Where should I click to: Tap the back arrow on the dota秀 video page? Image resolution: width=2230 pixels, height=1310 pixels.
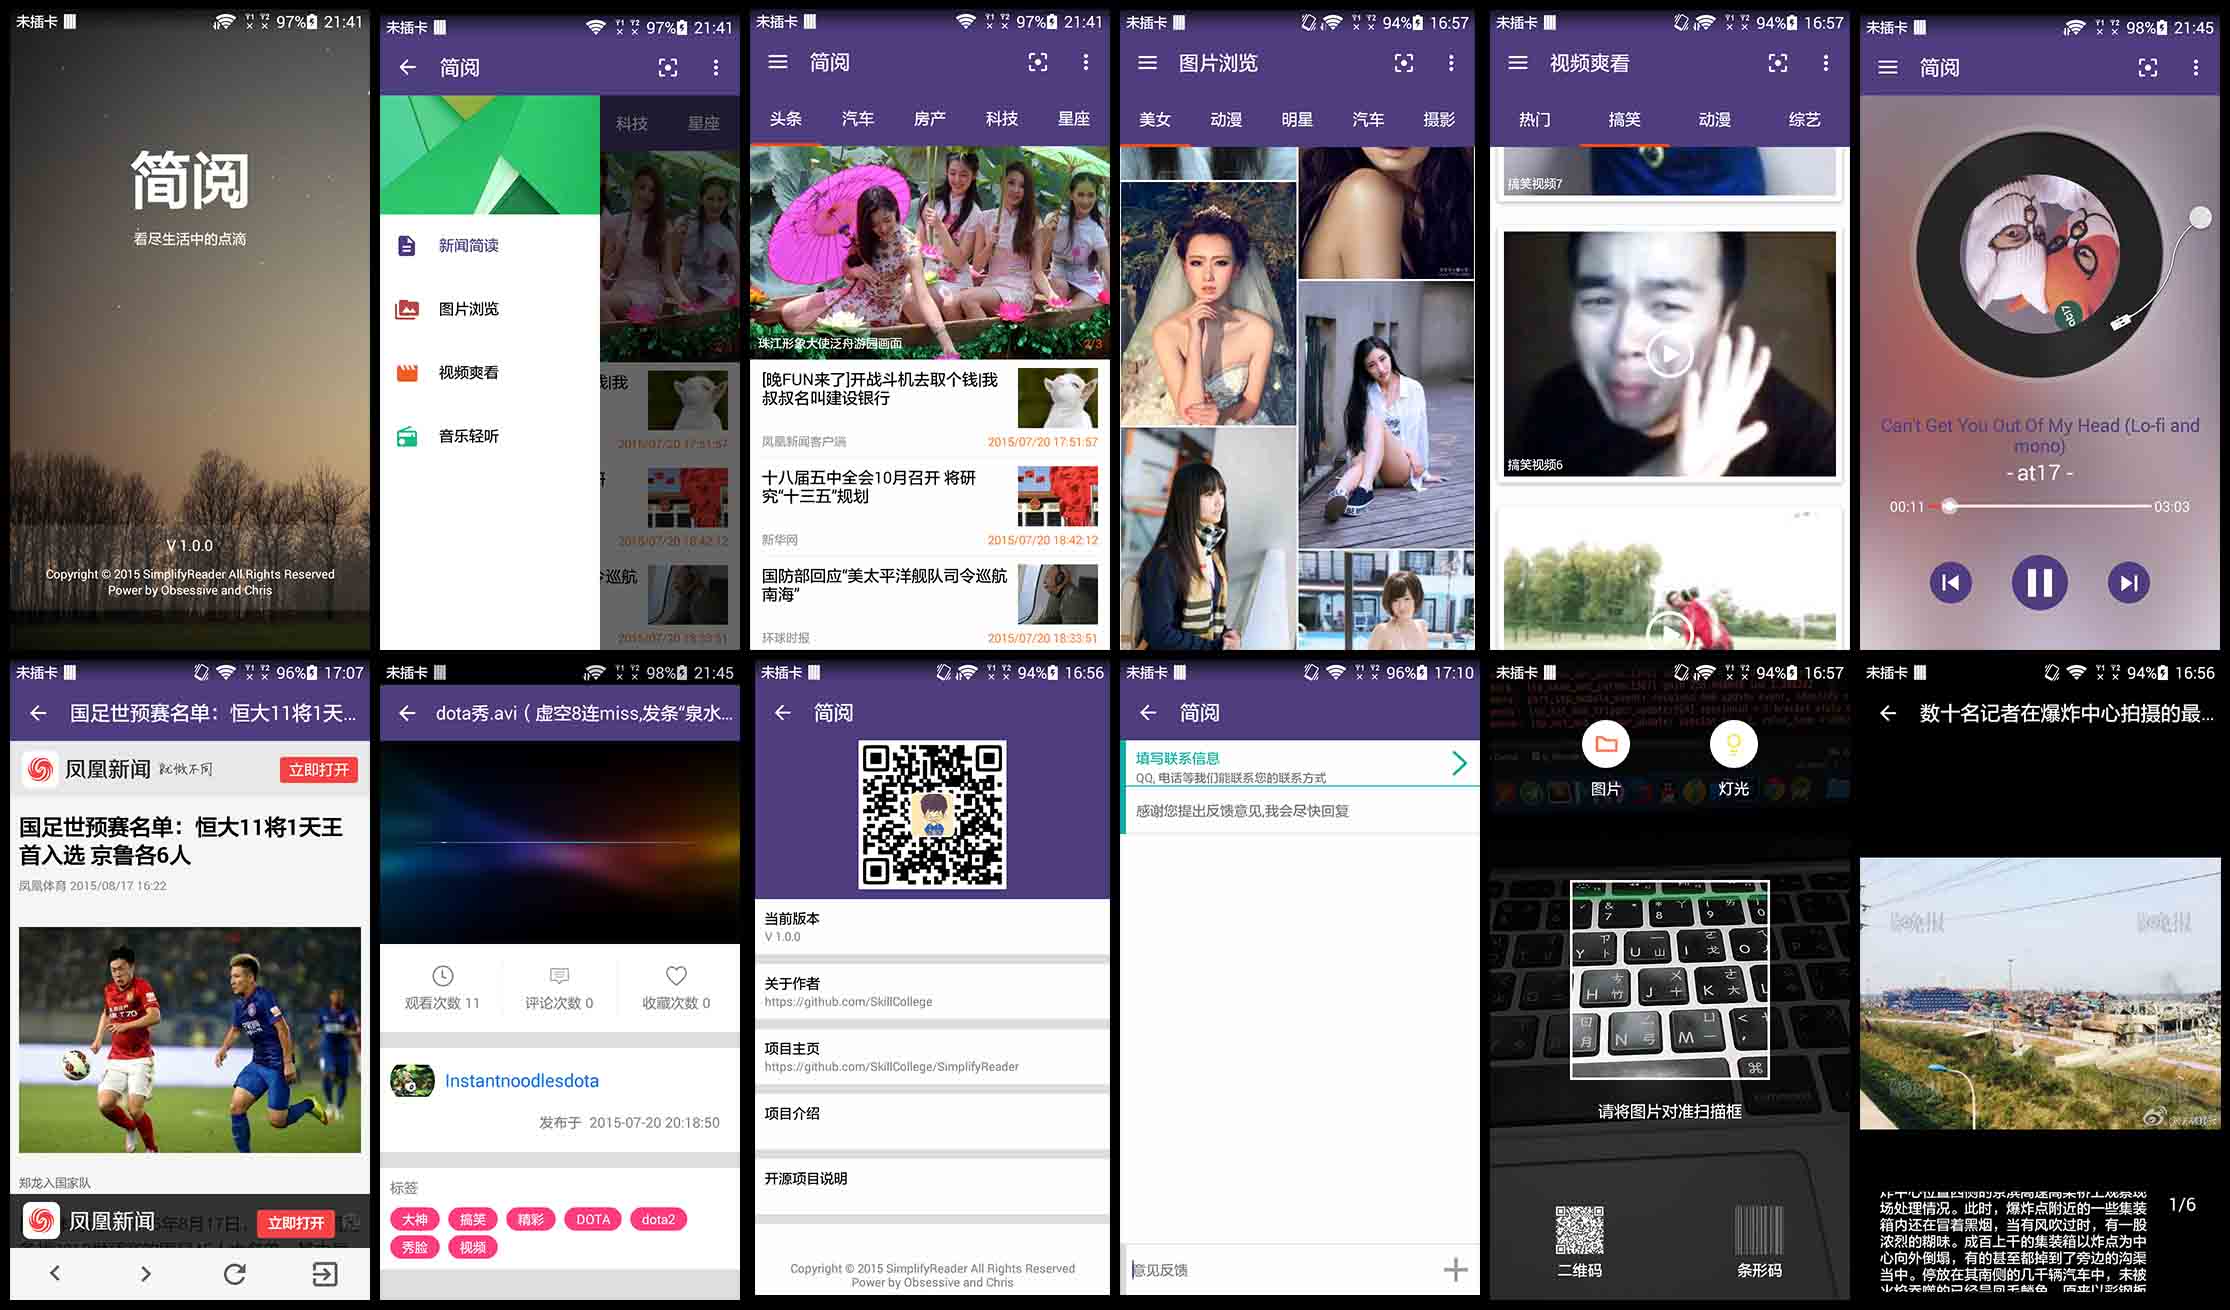407,713
